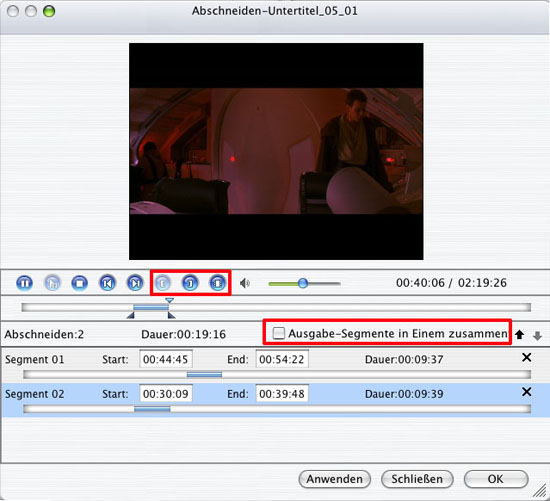Click the volume slider handle
Image resolution: width=550 pixels, height=501 pixels.
303,283
